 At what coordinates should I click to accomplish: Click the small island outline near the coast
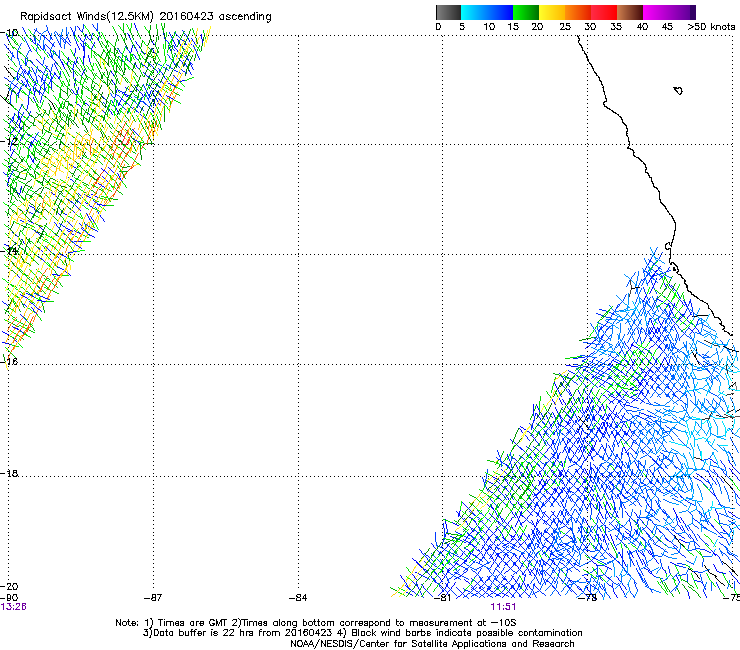(678, 90)
